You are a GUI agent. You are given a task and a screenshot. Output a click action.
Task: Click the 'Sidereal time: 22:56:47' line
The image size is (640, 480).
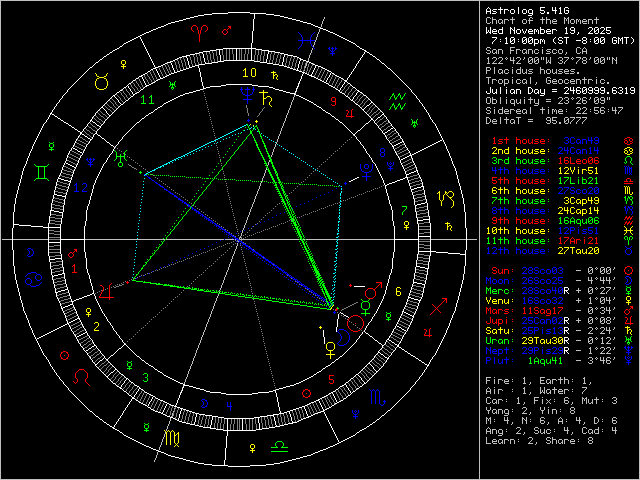click(554, 111)
